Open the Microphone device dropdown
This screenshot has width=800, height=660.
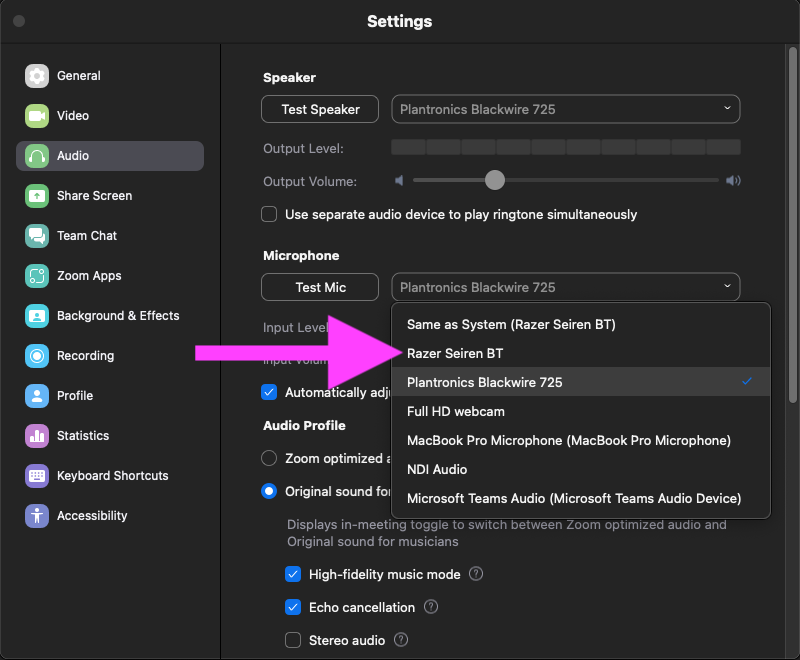point(565,287)
